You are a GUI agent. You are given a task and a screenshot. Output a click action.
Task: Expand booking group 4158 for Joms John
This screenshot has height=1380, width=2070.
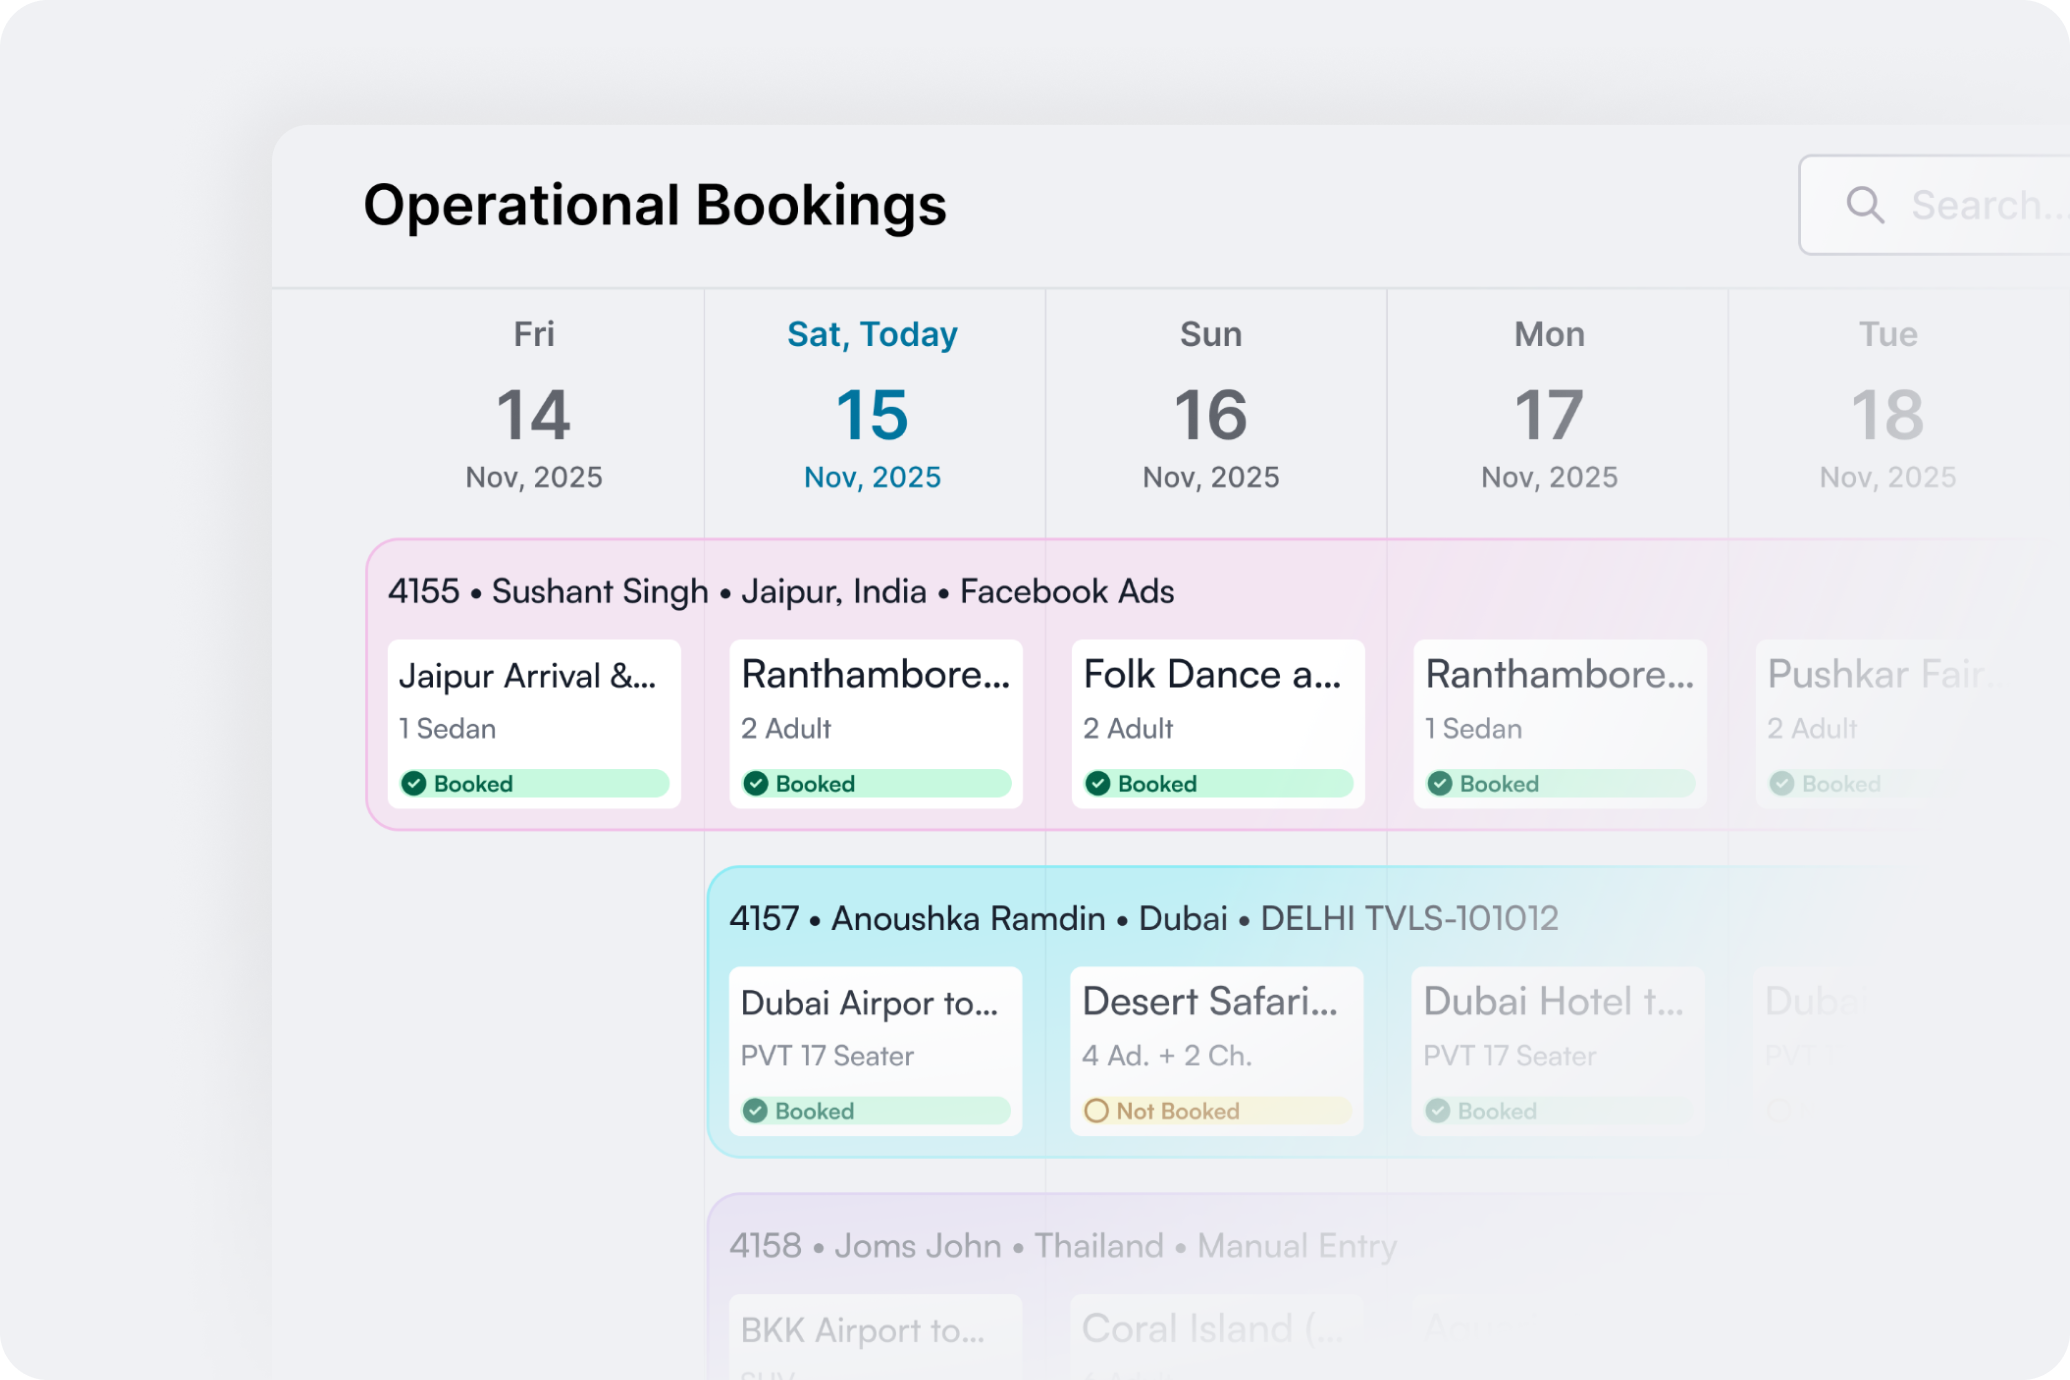[x=1063, y=1246]
